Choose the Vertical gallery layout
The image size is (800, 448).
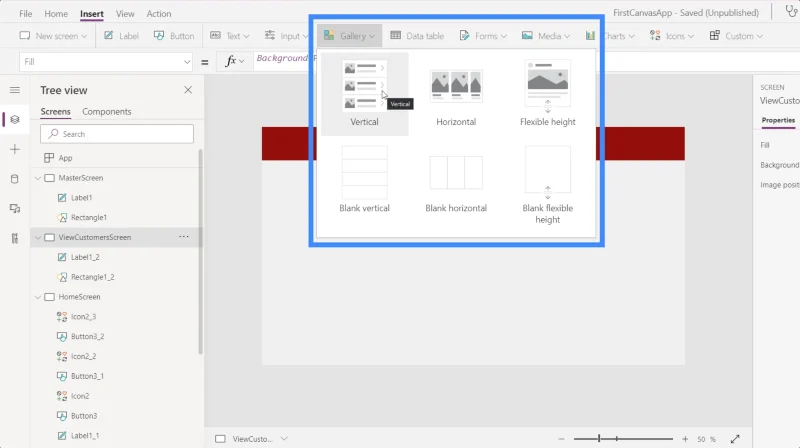(364, 94)
